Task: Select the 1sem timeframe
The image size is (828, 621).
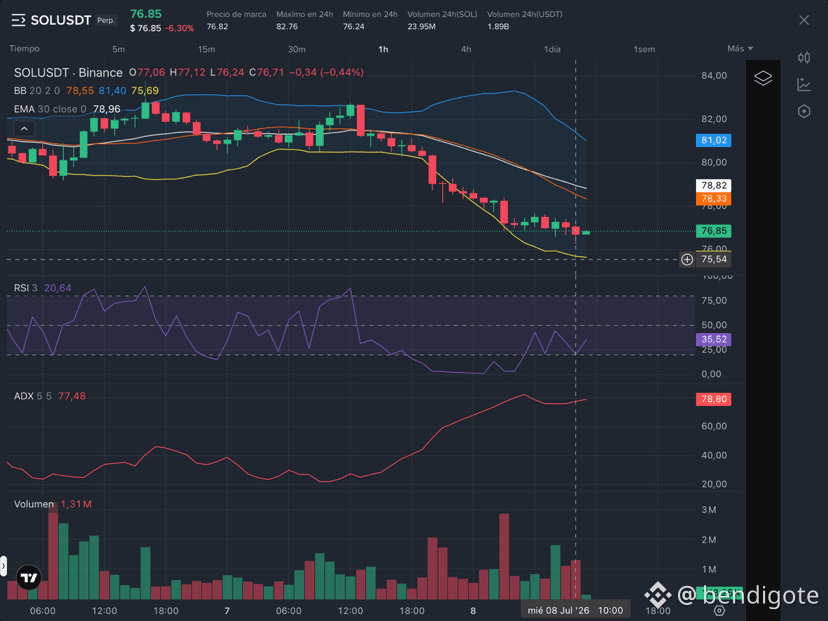Action: coord(644,49)
